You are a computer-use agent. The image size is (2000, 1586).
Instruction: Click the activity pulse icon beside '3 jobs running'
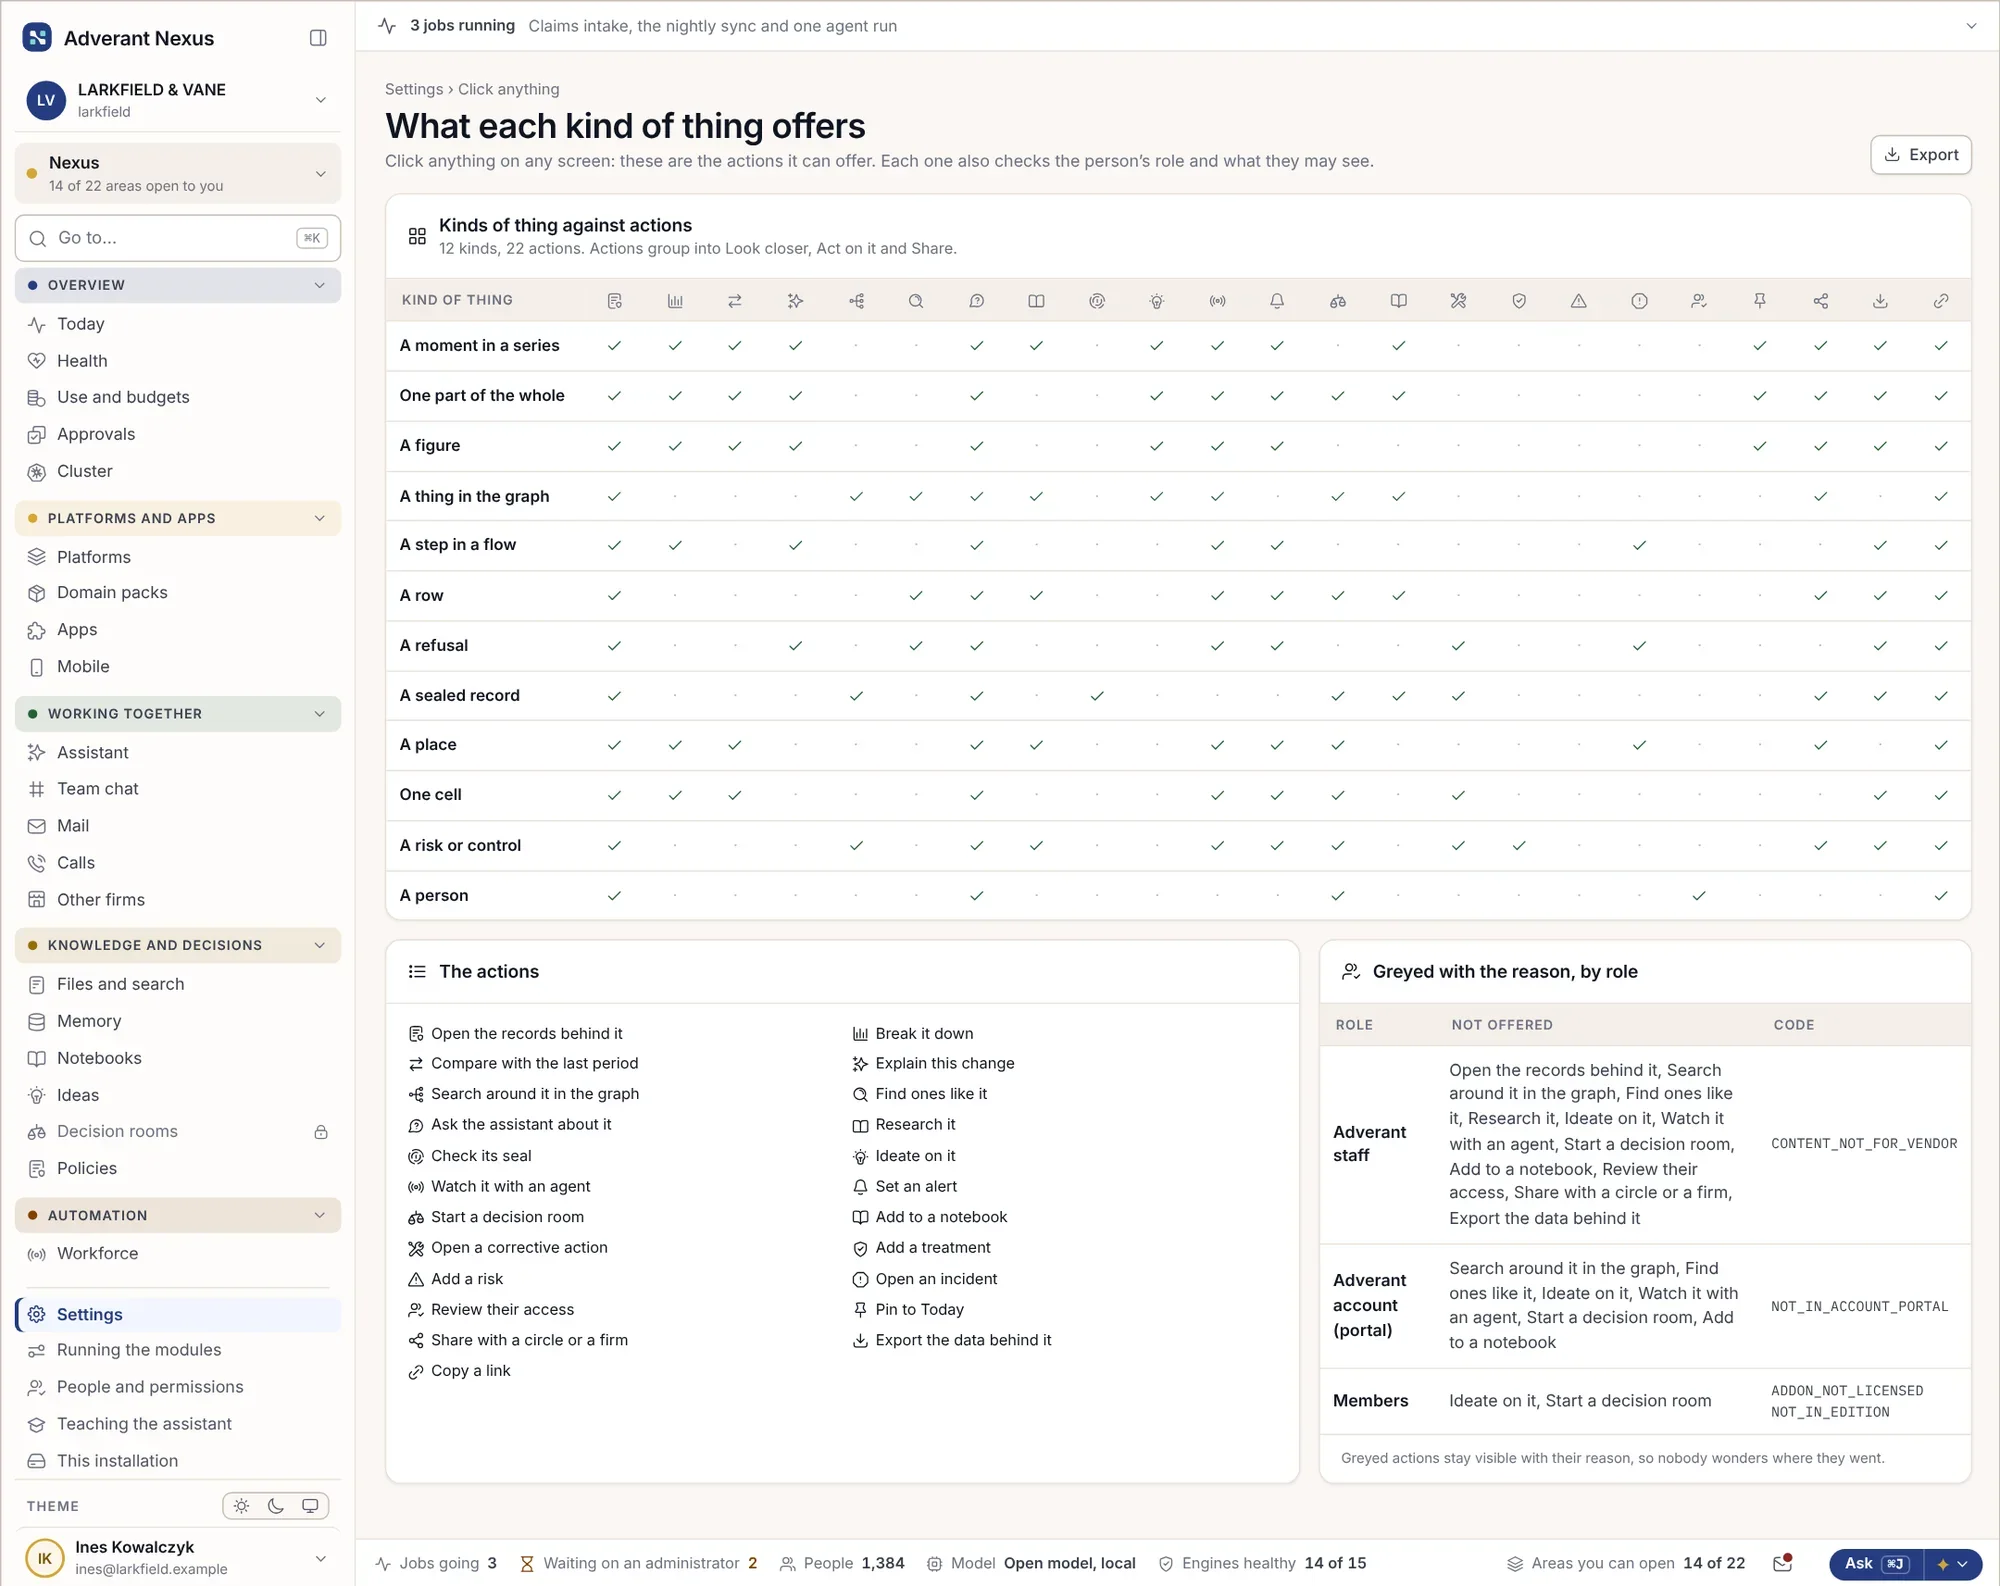click(x=387, y=26)
